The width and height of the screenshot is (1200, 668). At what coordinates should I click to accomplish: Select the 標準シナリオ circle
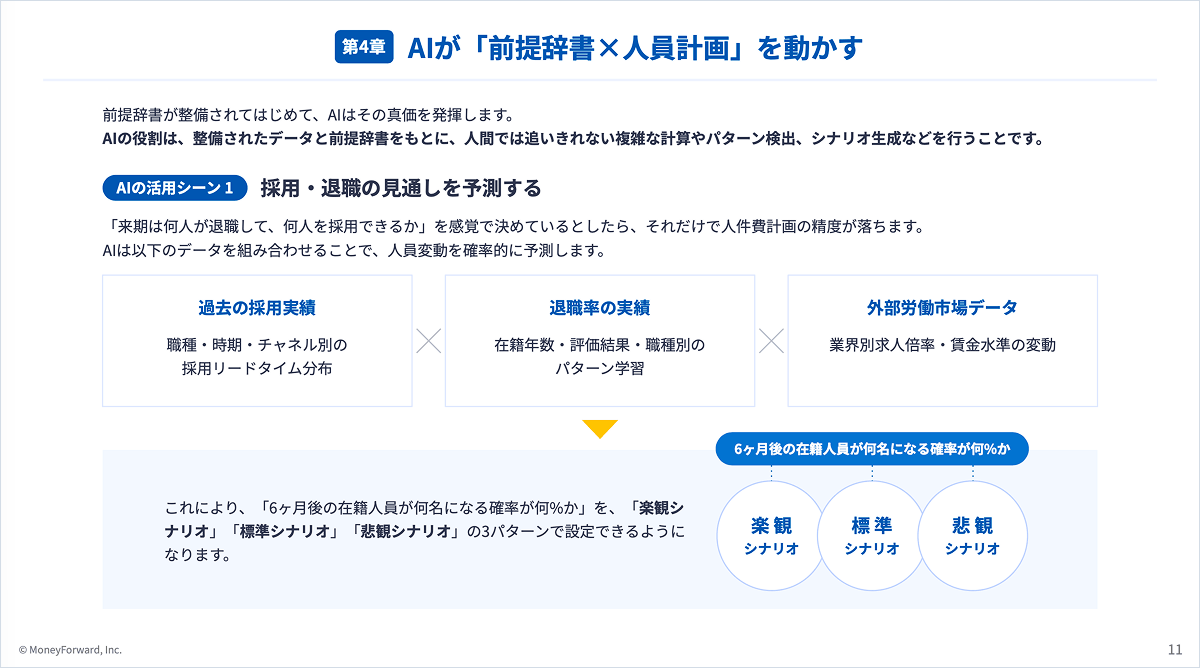[871, 536]
